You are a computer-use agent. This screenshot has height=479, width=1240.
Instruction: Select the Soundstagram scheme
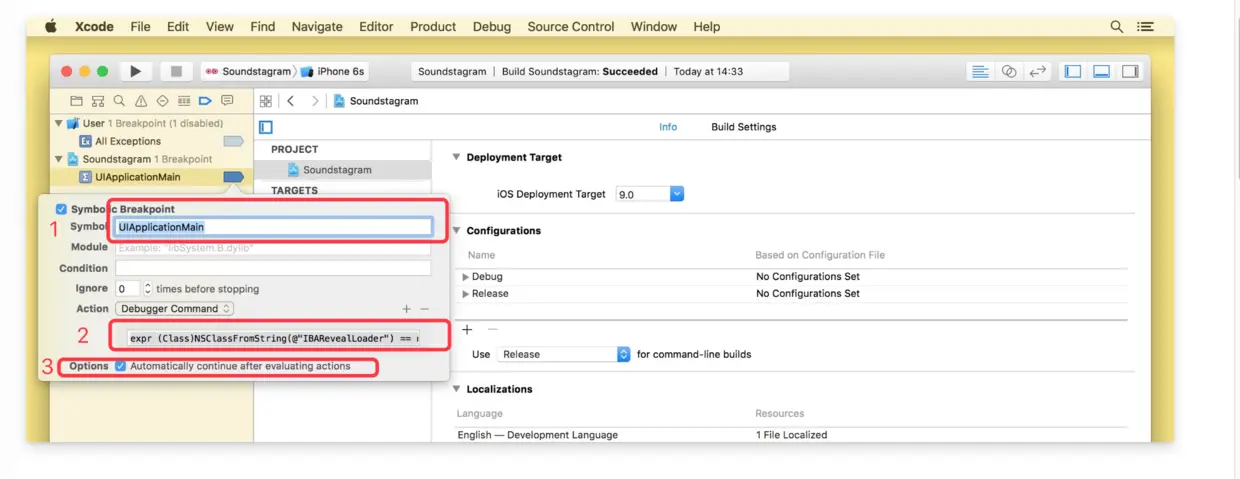pyautogui.click(x=248, y=71)
